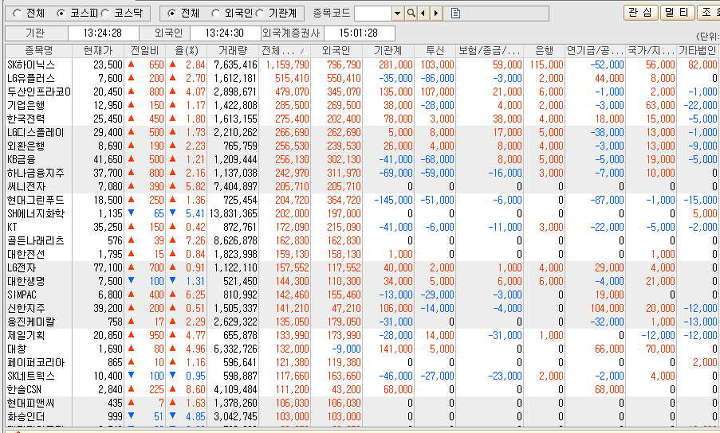Viewport: 720px width, 433px height.
Task: Select the 한국전력 row
Action: 362,119
